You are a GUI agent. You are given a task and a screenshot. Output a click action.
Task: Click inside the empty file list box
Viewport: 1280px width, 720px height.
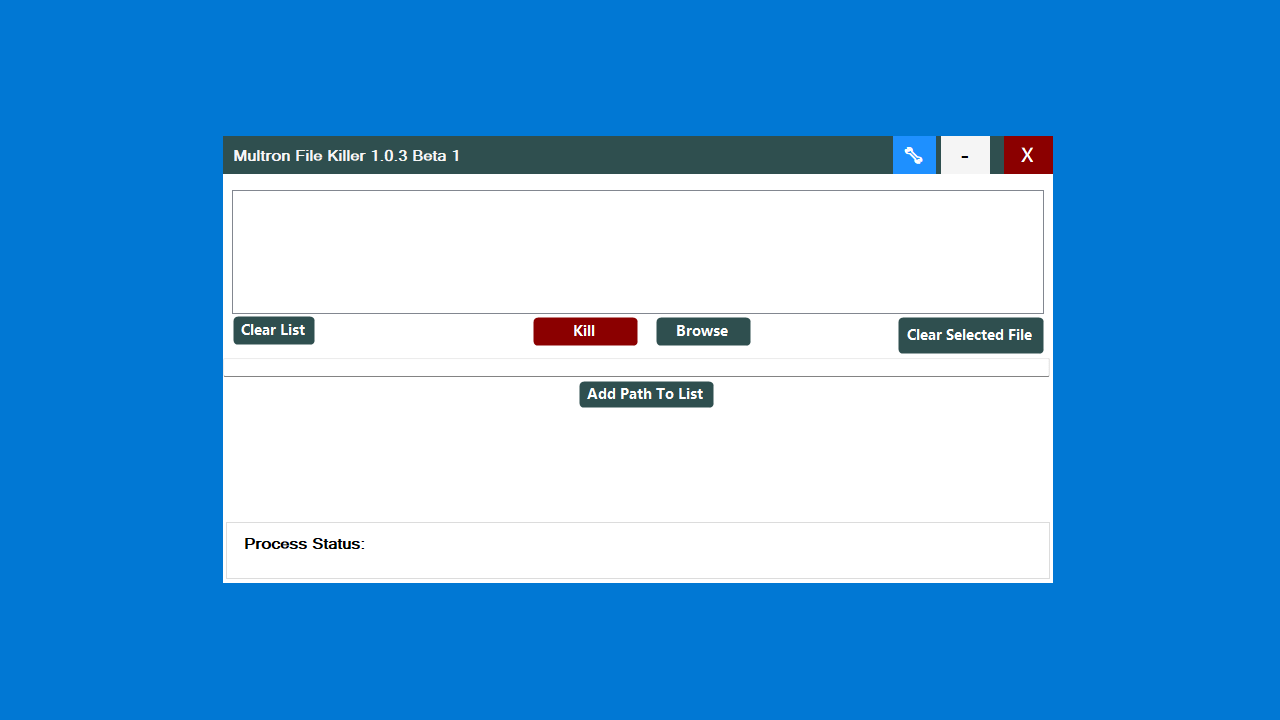637,251
